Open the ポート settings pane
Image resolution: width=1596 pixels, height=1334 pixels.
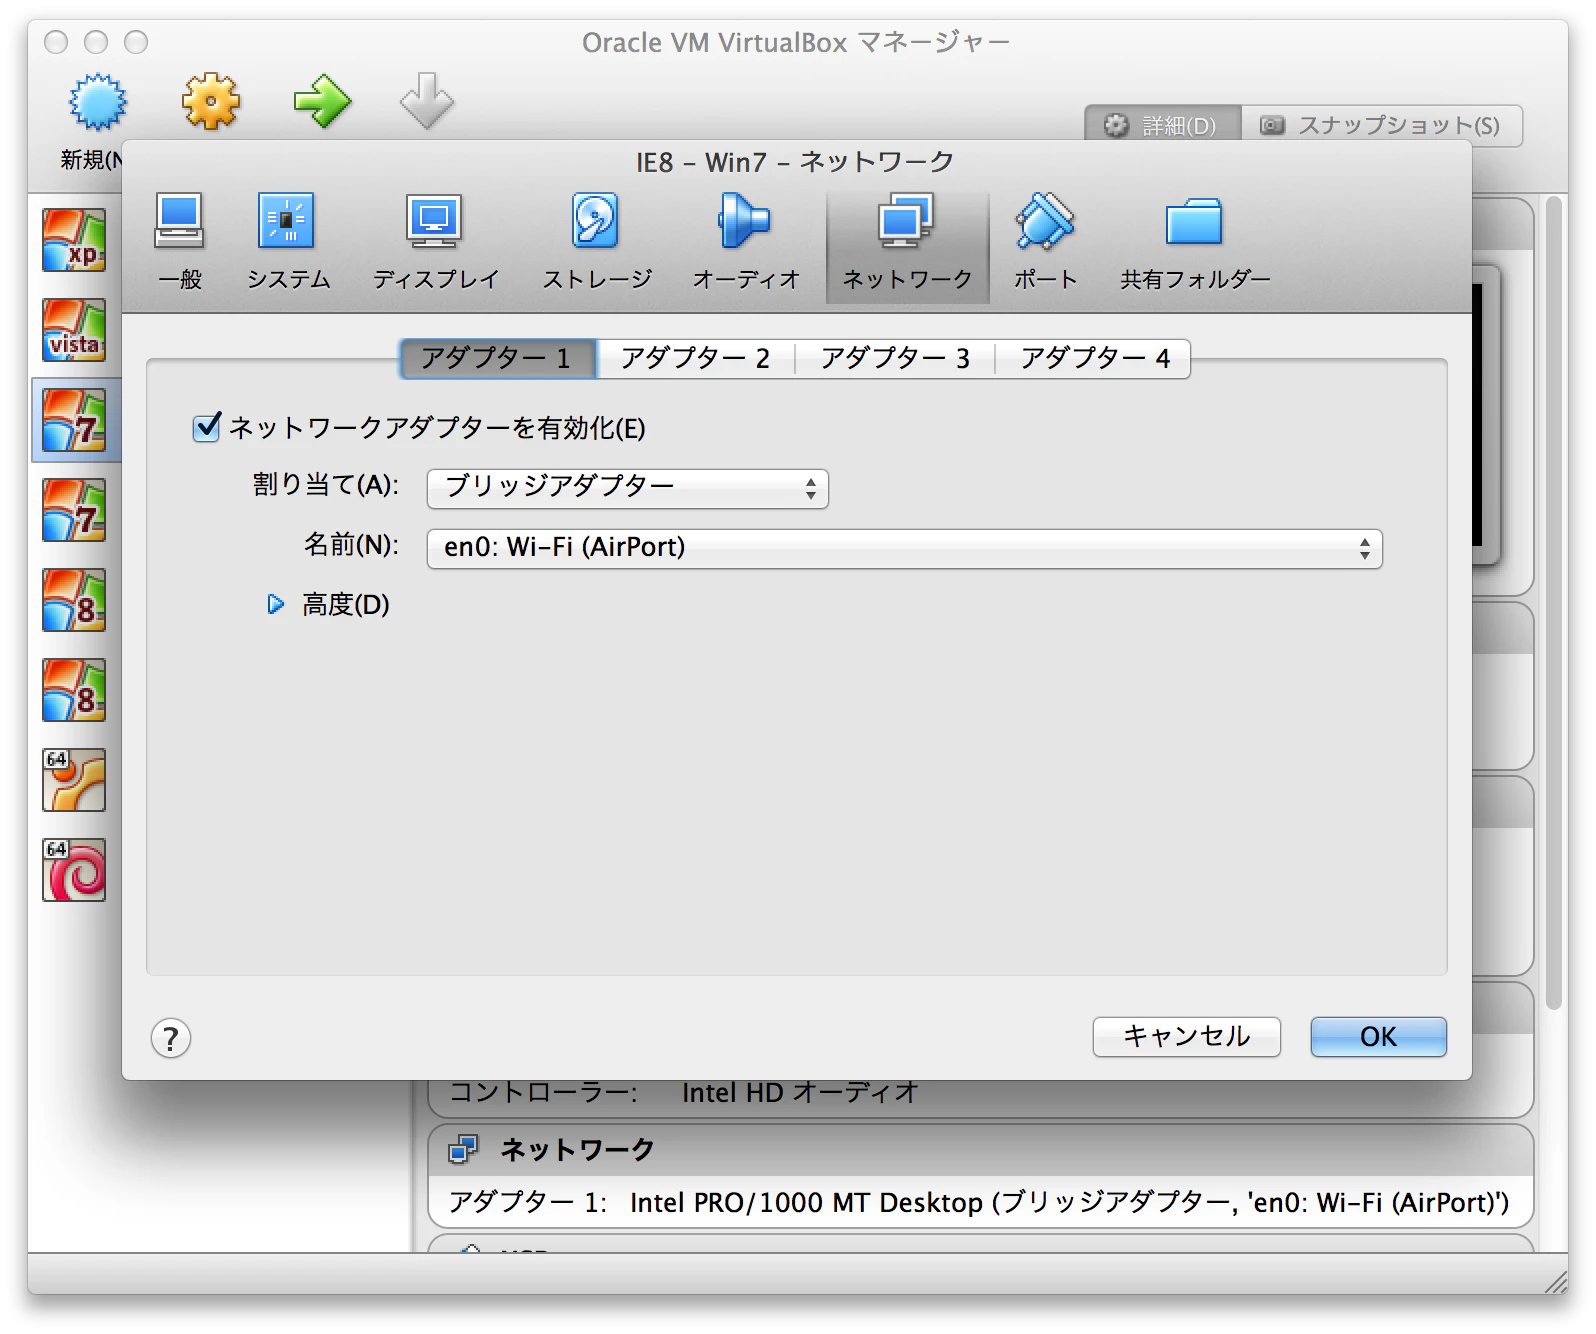[1045, 242]
